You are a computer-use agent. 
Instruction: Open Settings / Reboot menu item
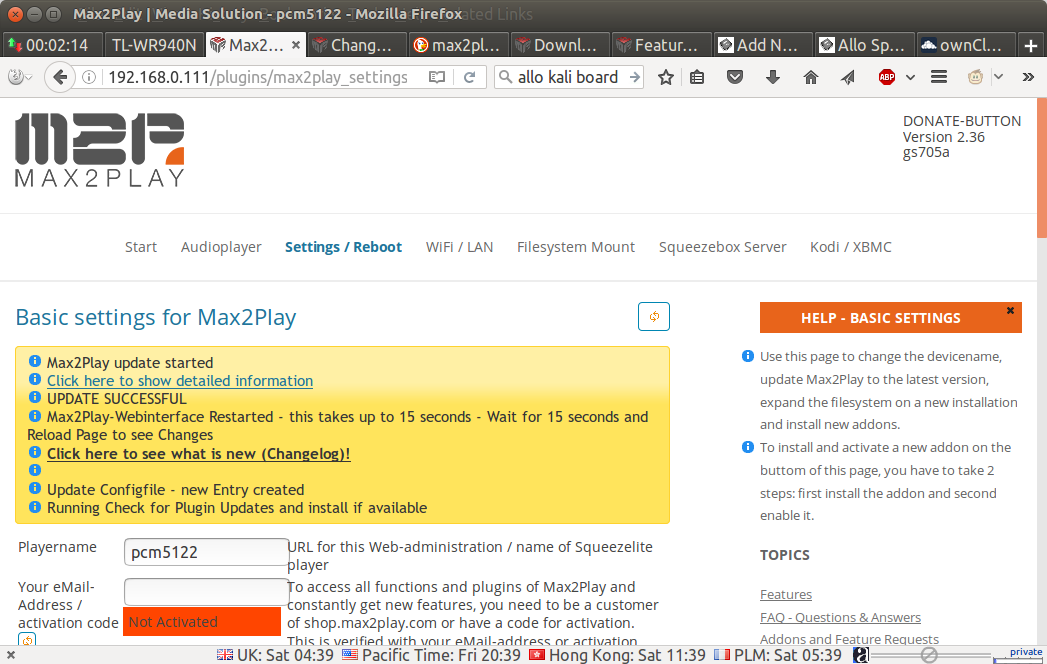[343, 247]
